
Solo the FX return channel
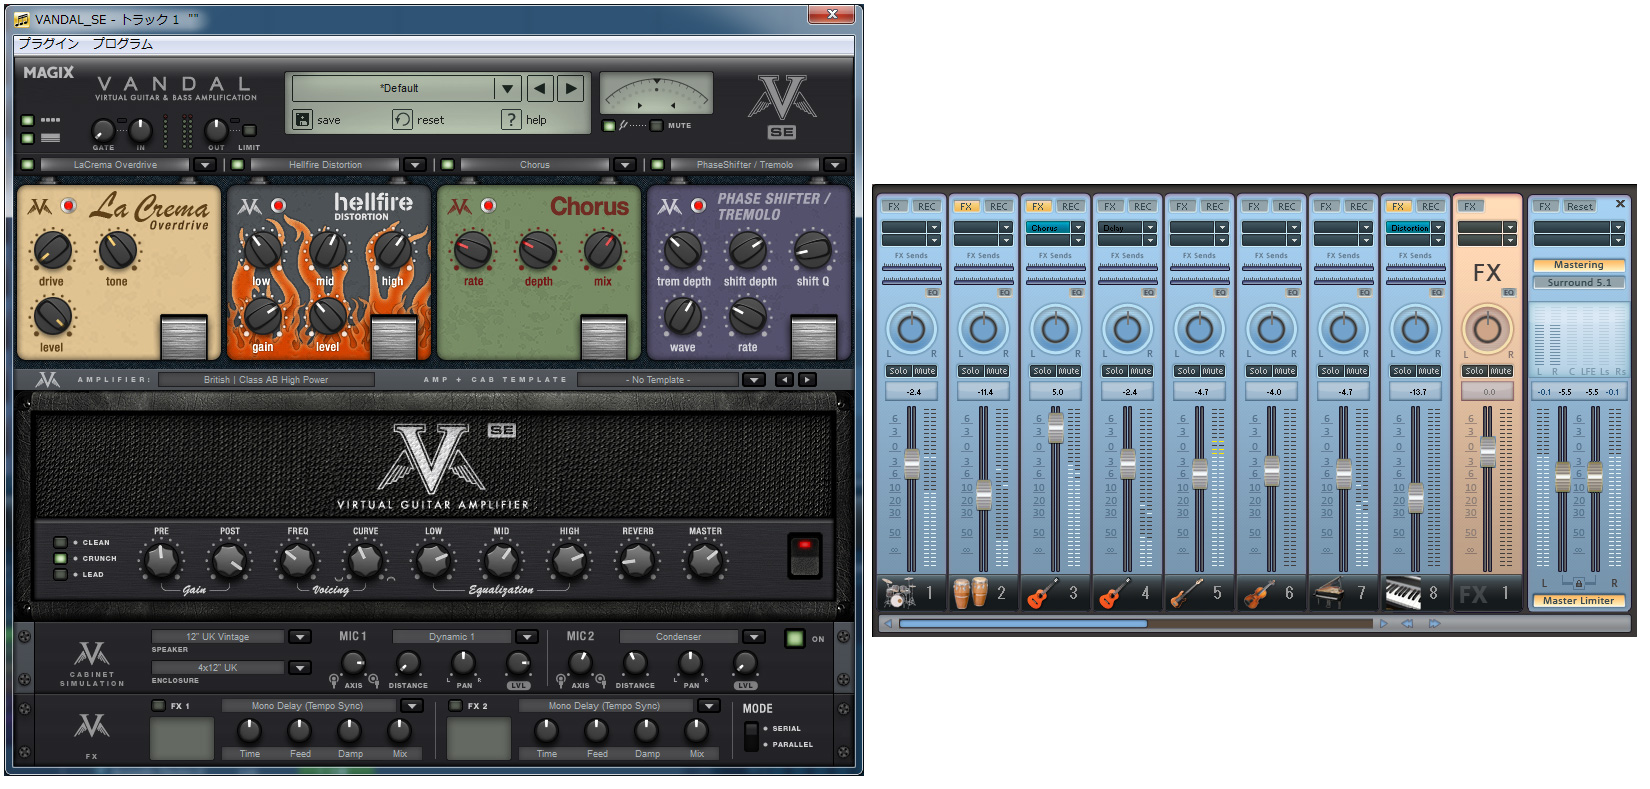tap(1475, 371)
